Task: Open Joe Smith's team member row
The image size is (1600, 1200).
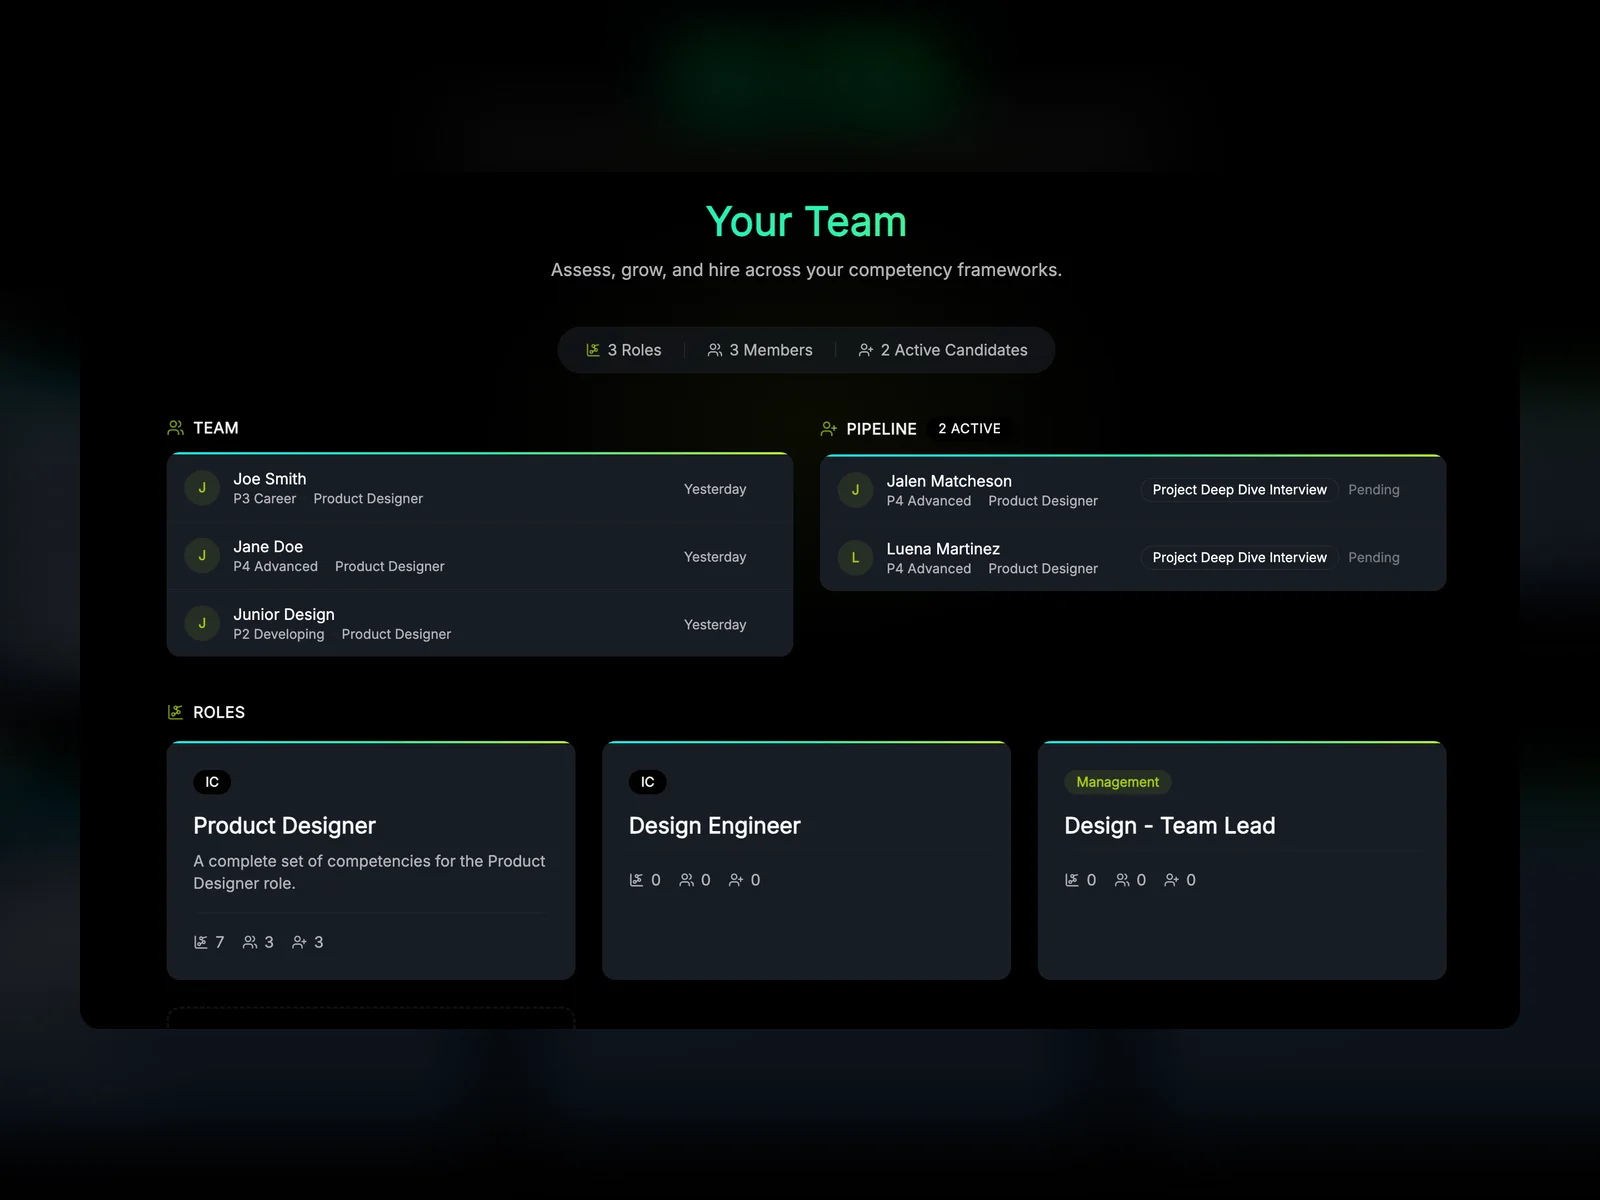Action: pos(480,489)
